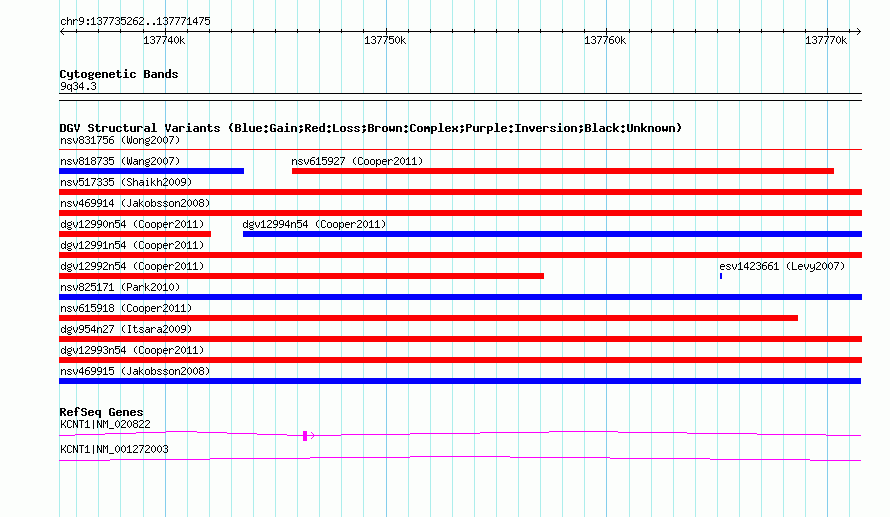890x517 pixels.
Task: Open the KCNT1|NM_020822 gene label
Action: tap(105, 424)
